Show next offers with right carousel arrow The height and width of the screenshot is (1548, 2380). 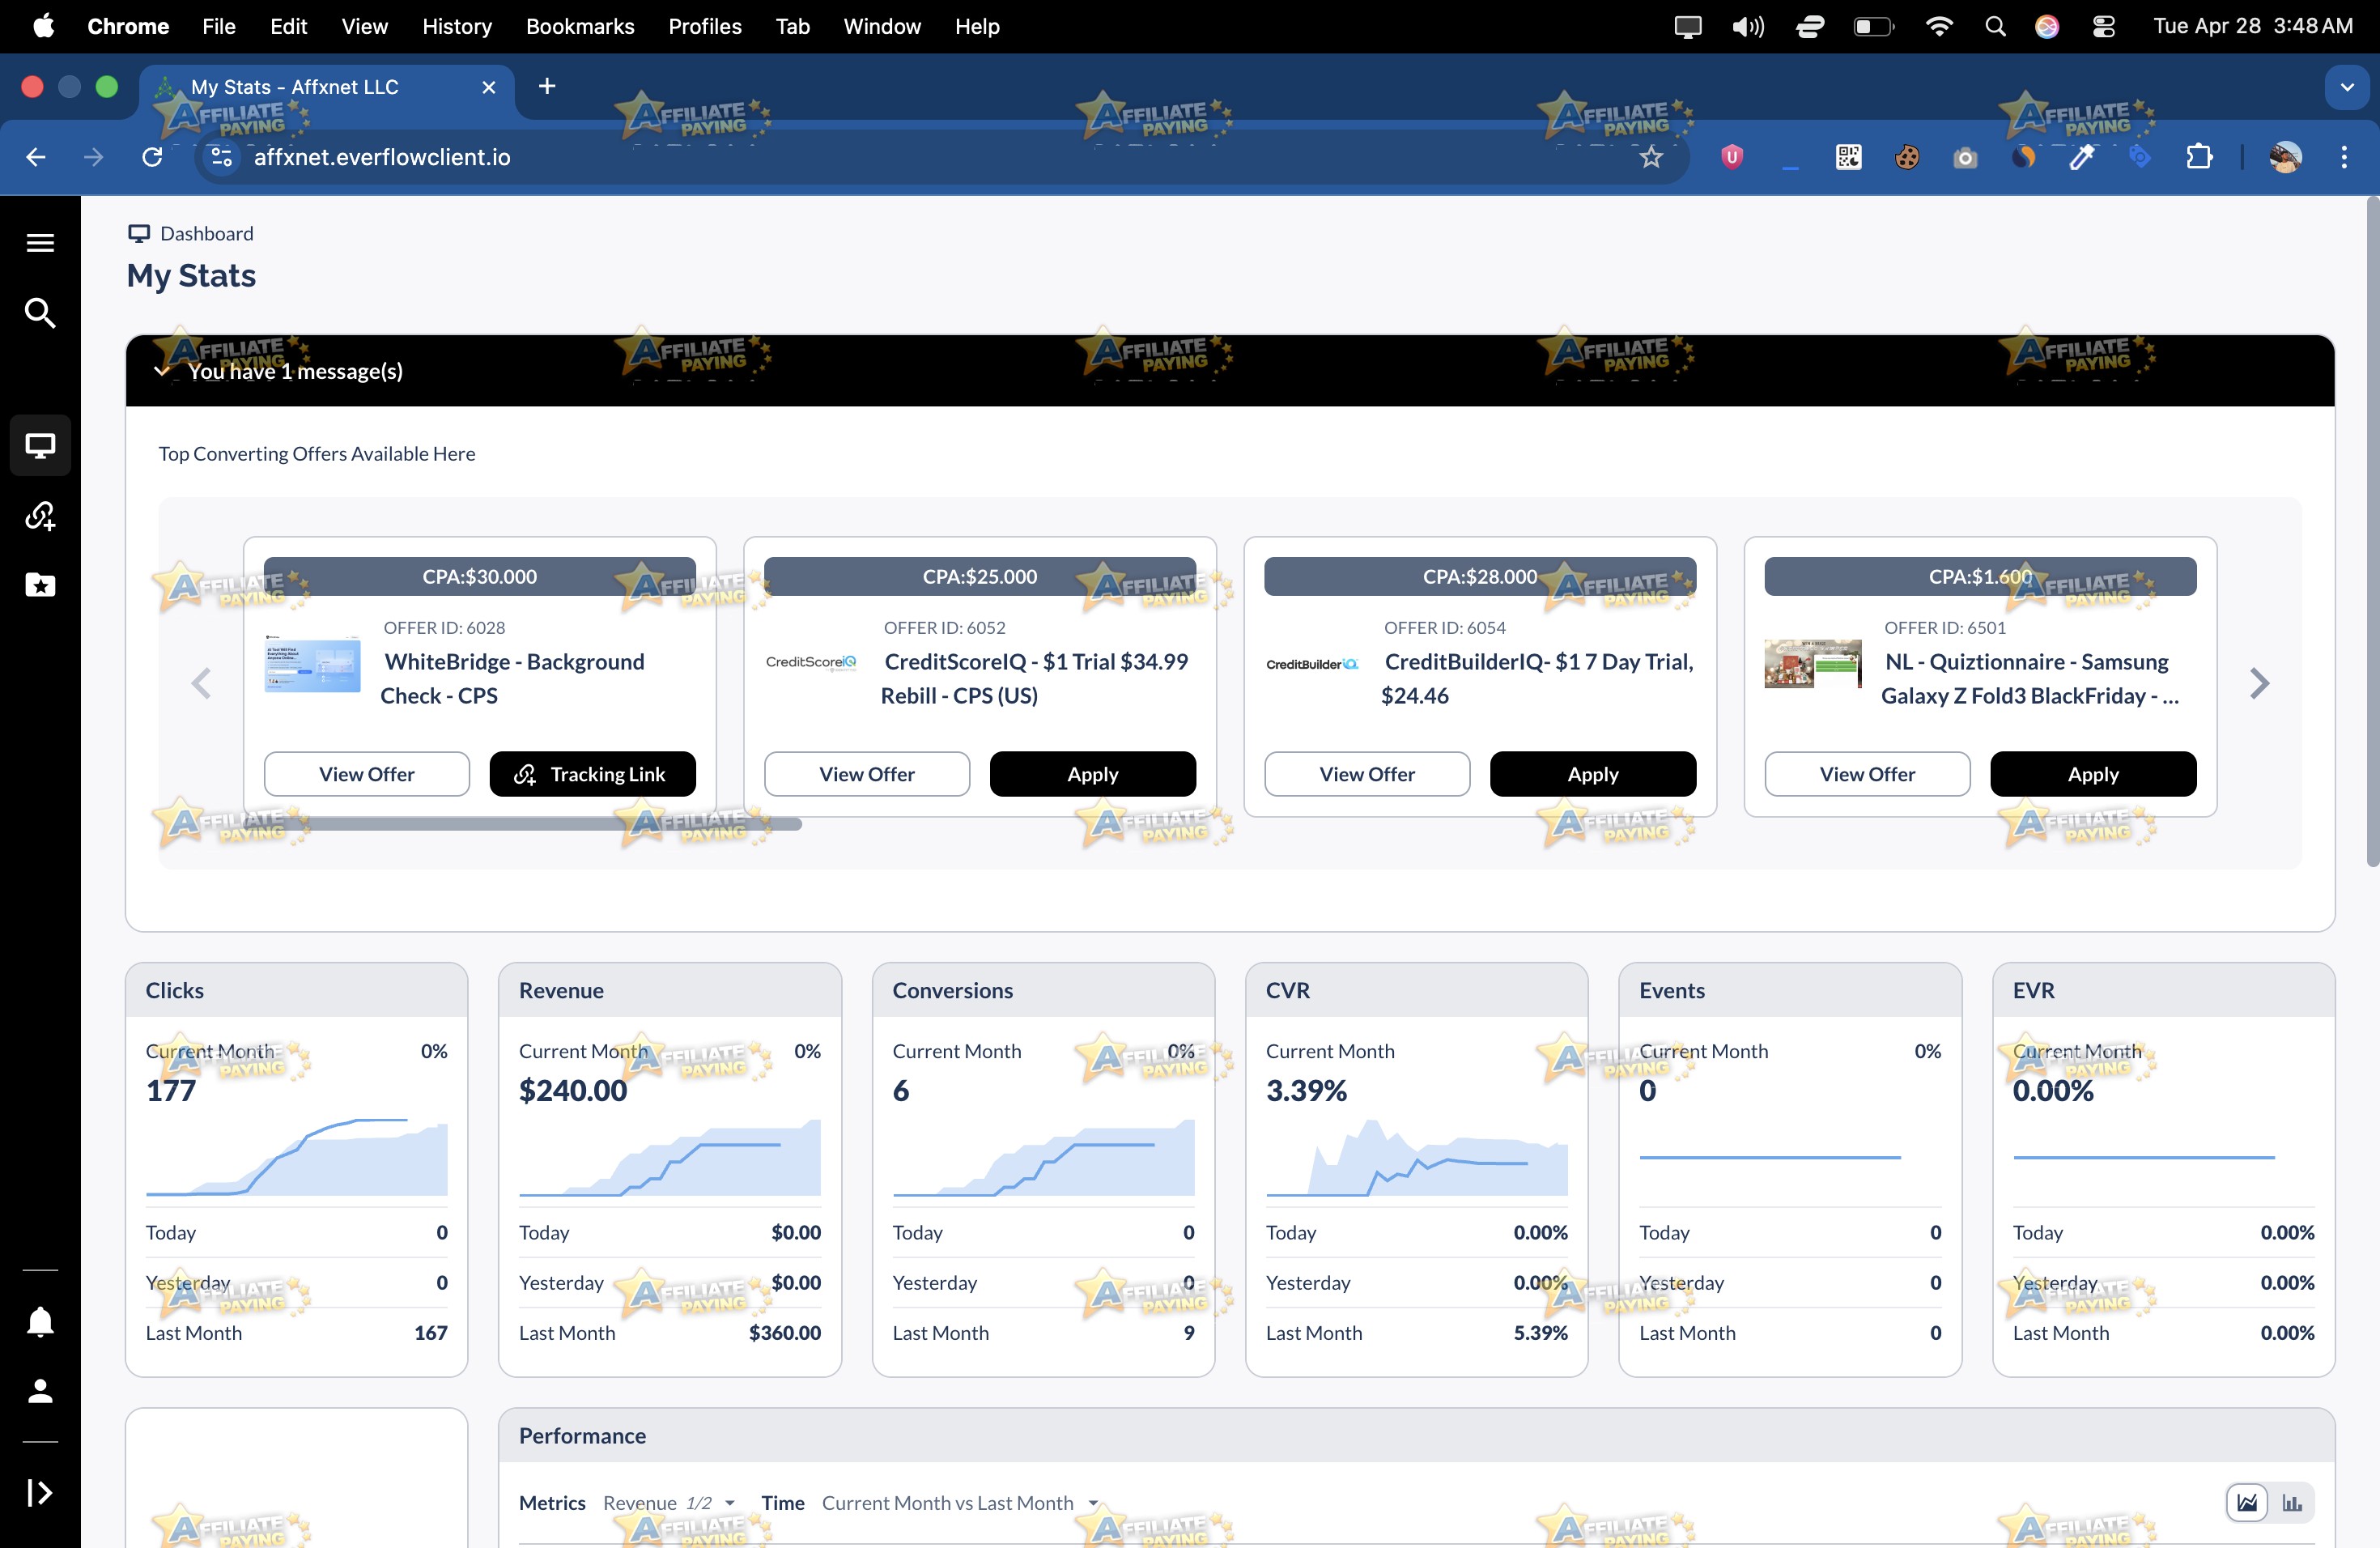click(2259, 684)
